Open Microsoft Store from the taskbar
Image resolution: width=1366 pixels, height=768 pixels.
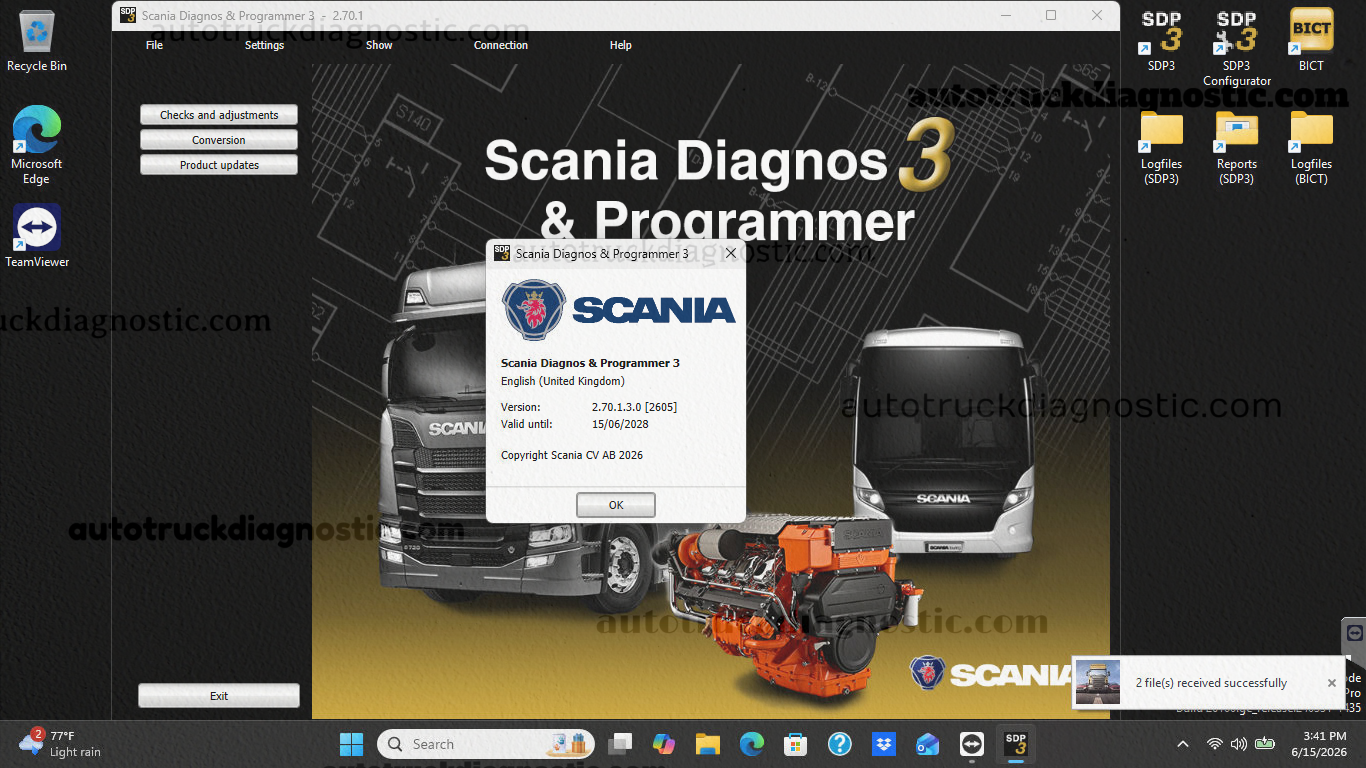click(x=796, y=744)
